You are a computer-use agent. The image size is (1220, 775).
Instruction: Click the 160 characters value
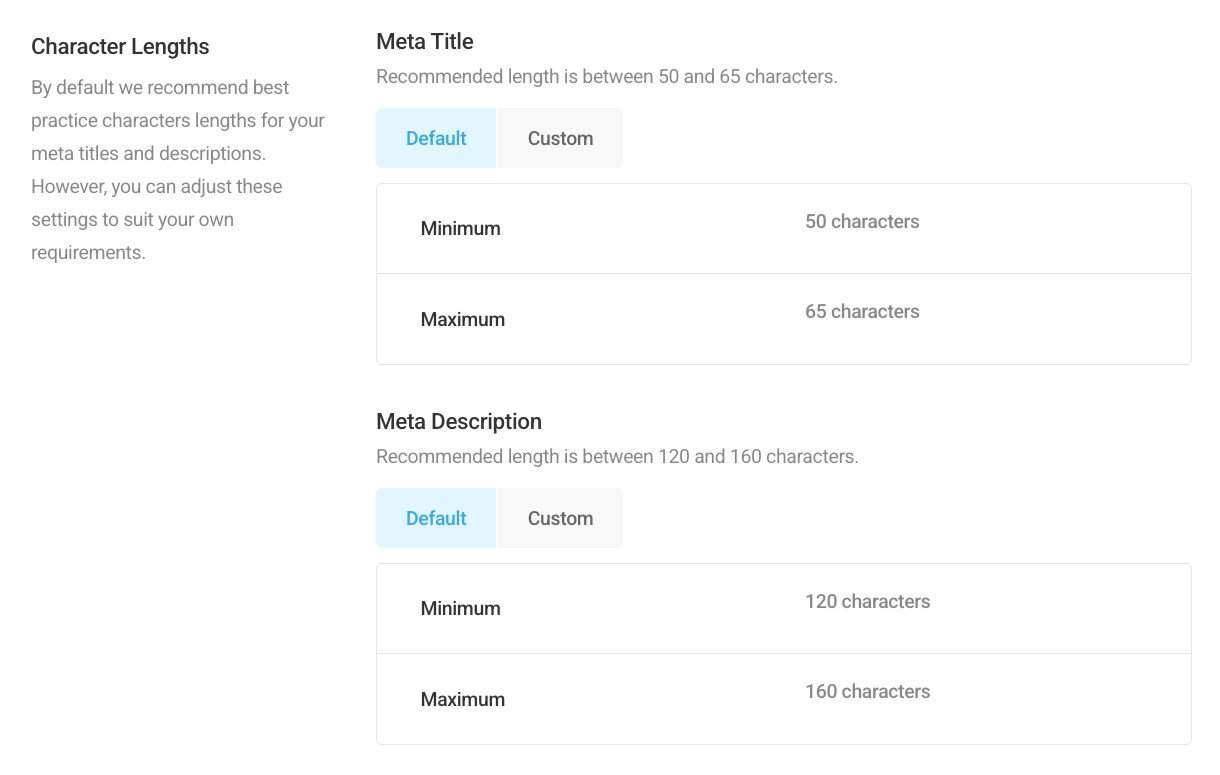(867, 691)
